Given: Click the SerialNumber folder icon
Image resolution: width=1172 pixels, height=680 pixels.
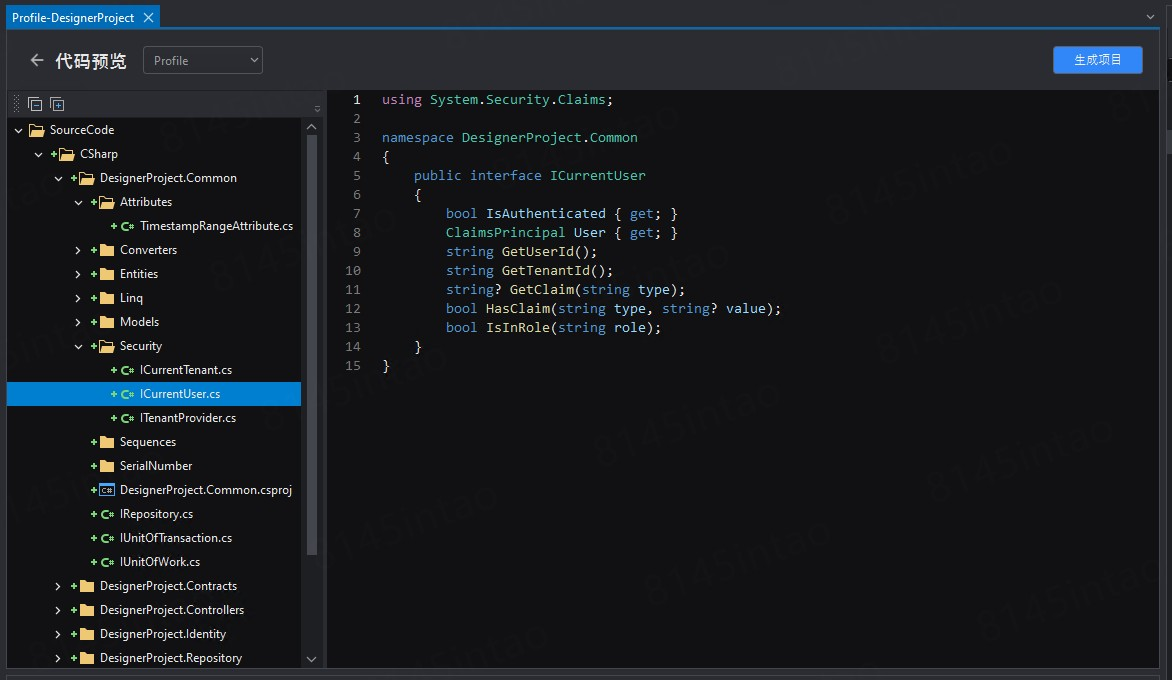Looking at the screenshot, I should coord(107,466).
